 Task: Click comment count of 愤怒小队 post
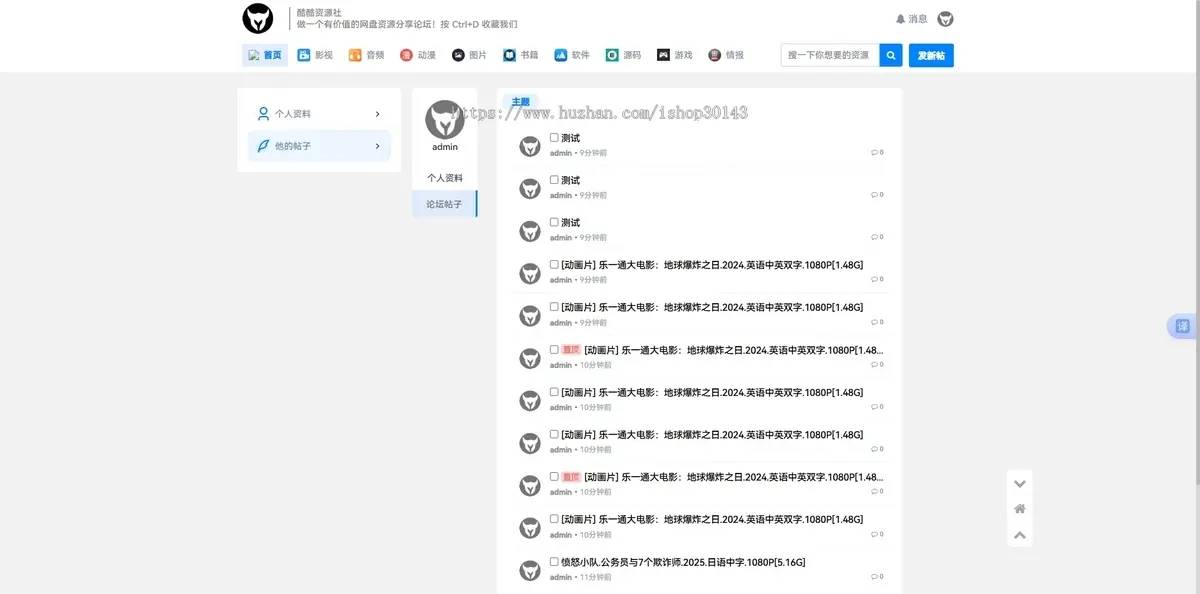tap(877, 576)
